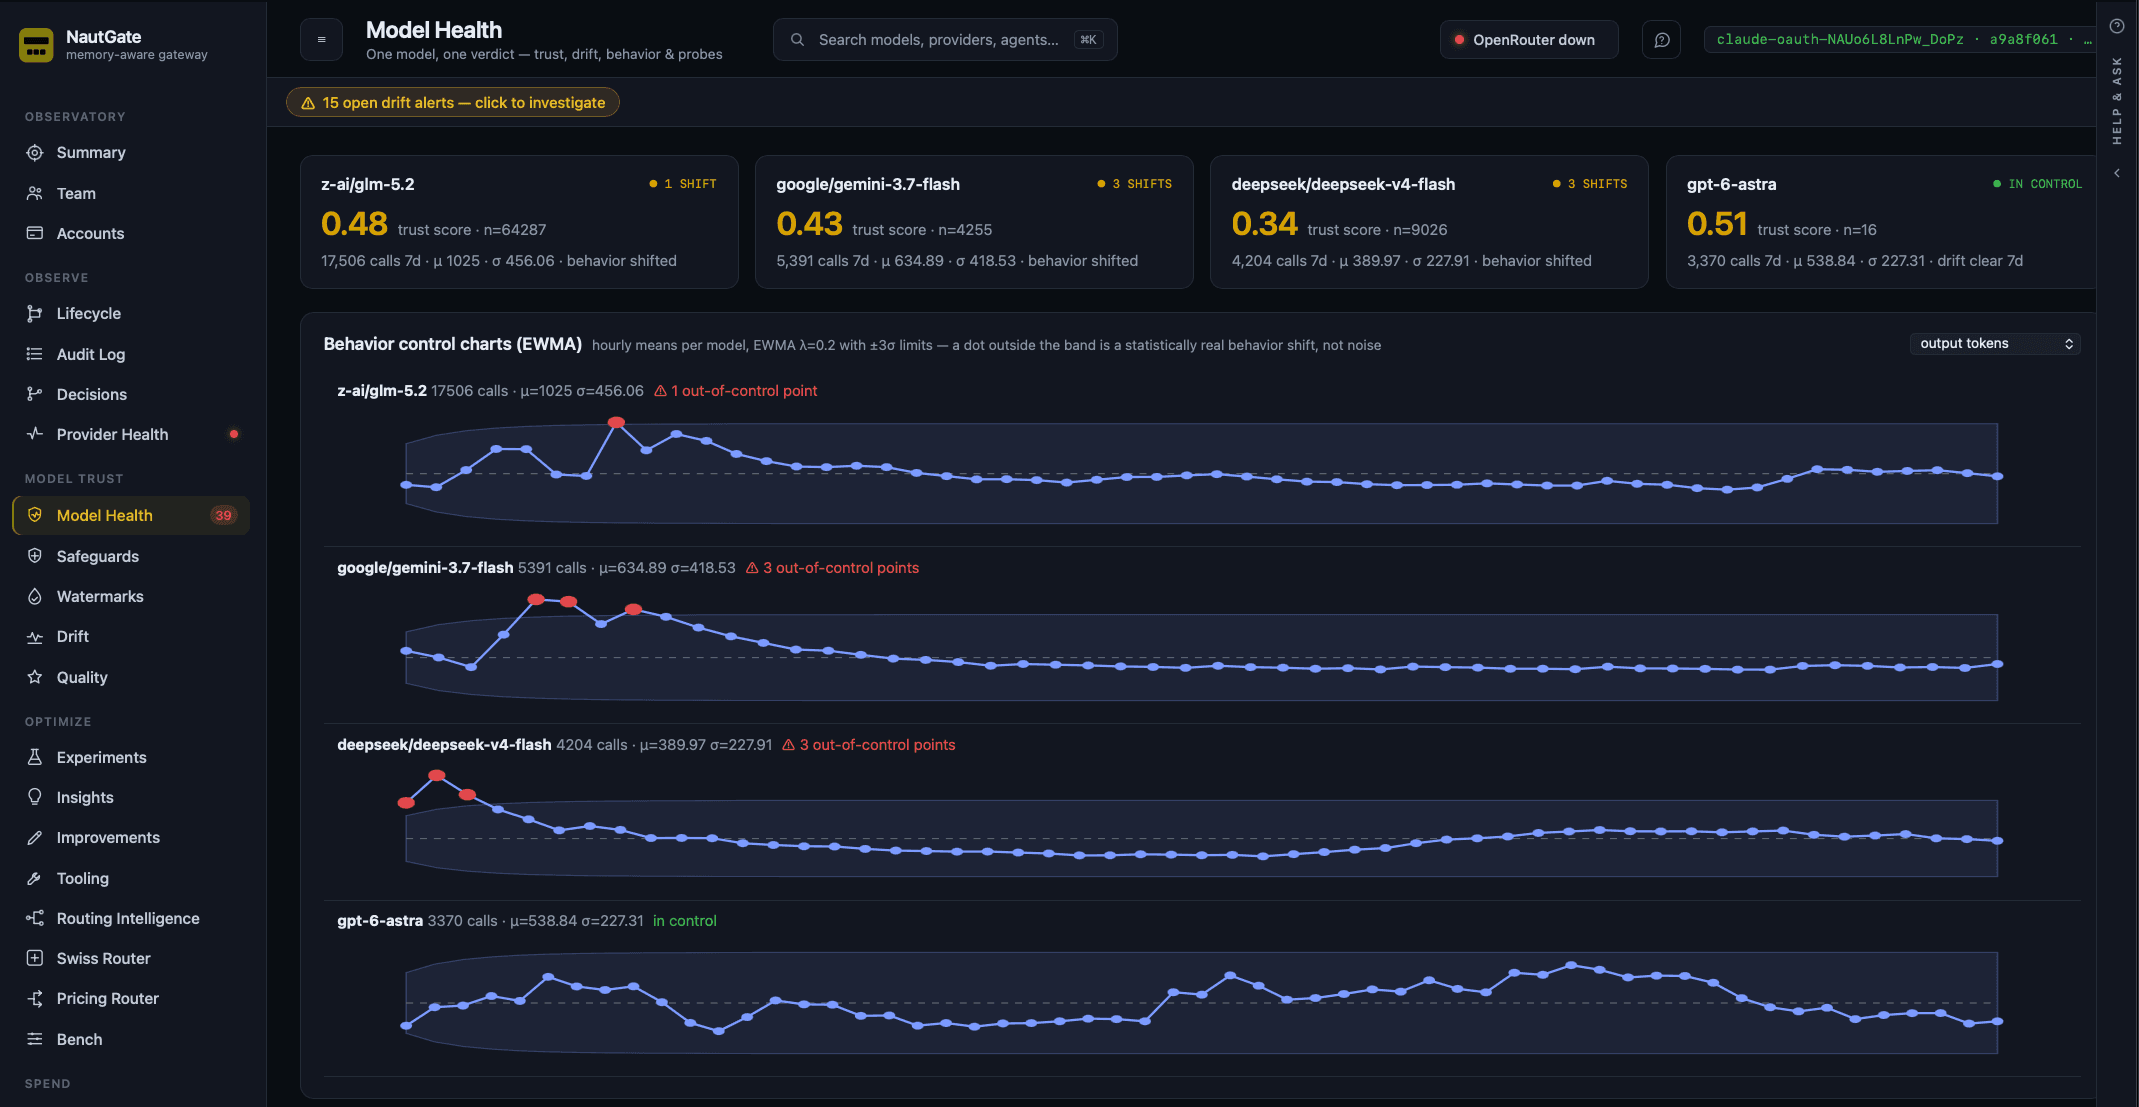
Task: Select Model Health in the sidebar
Action: coord(131,515)
